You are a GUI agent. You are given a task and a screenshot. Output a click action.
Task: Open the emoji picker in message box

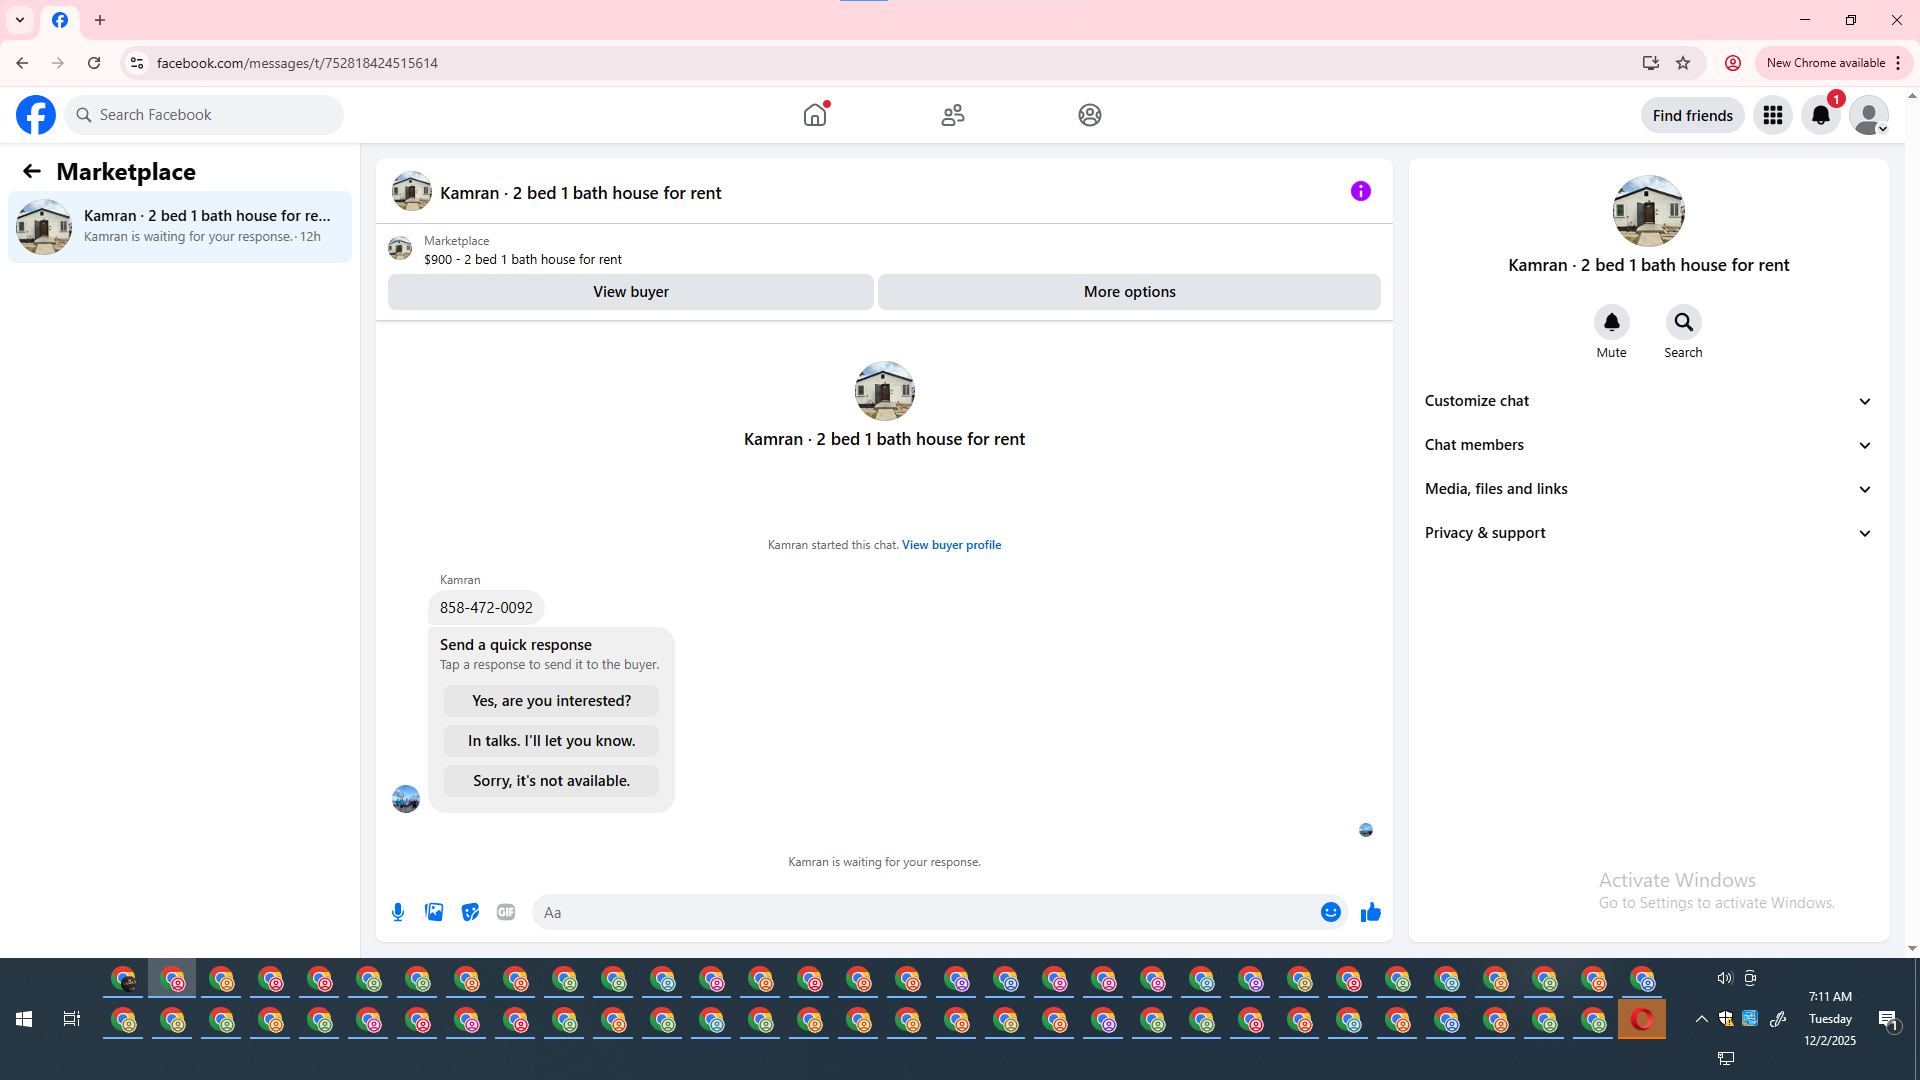coord(1330,912)
